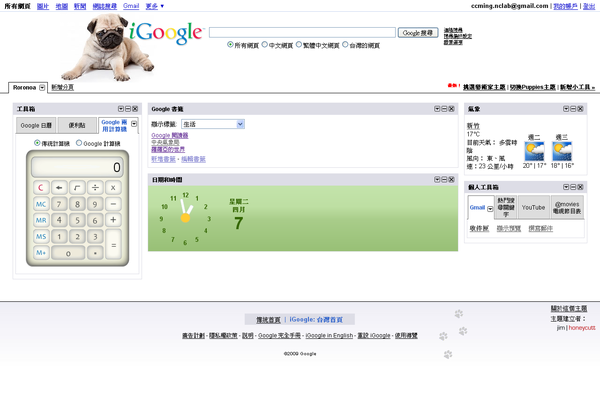Screen dimensions: 600x404
Task: Open the 個人工具箱 gadget menu arrow
Action: tap(566, 187)
